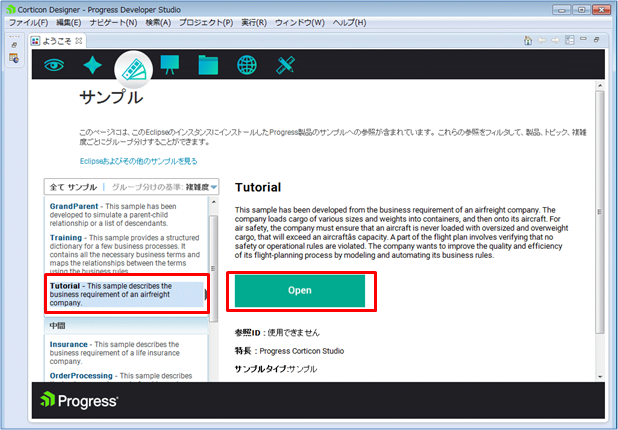618x430 pixels.
Task: Click the back arrow navigation icon
Action: coord(542,41)
